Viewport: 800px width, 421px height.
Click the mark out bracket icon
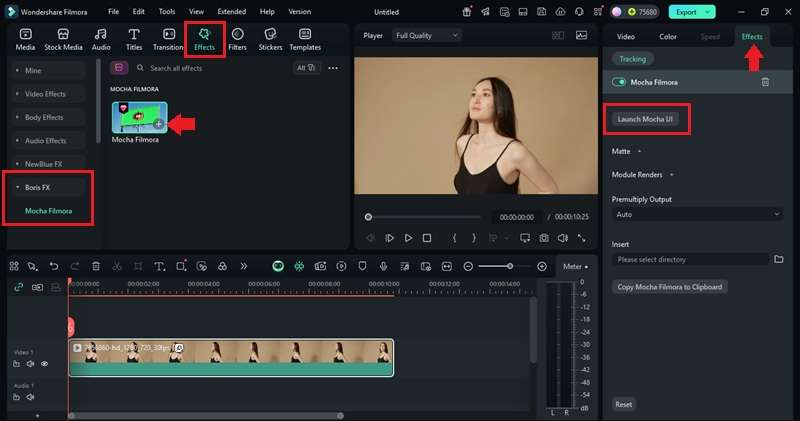point(474,238)
